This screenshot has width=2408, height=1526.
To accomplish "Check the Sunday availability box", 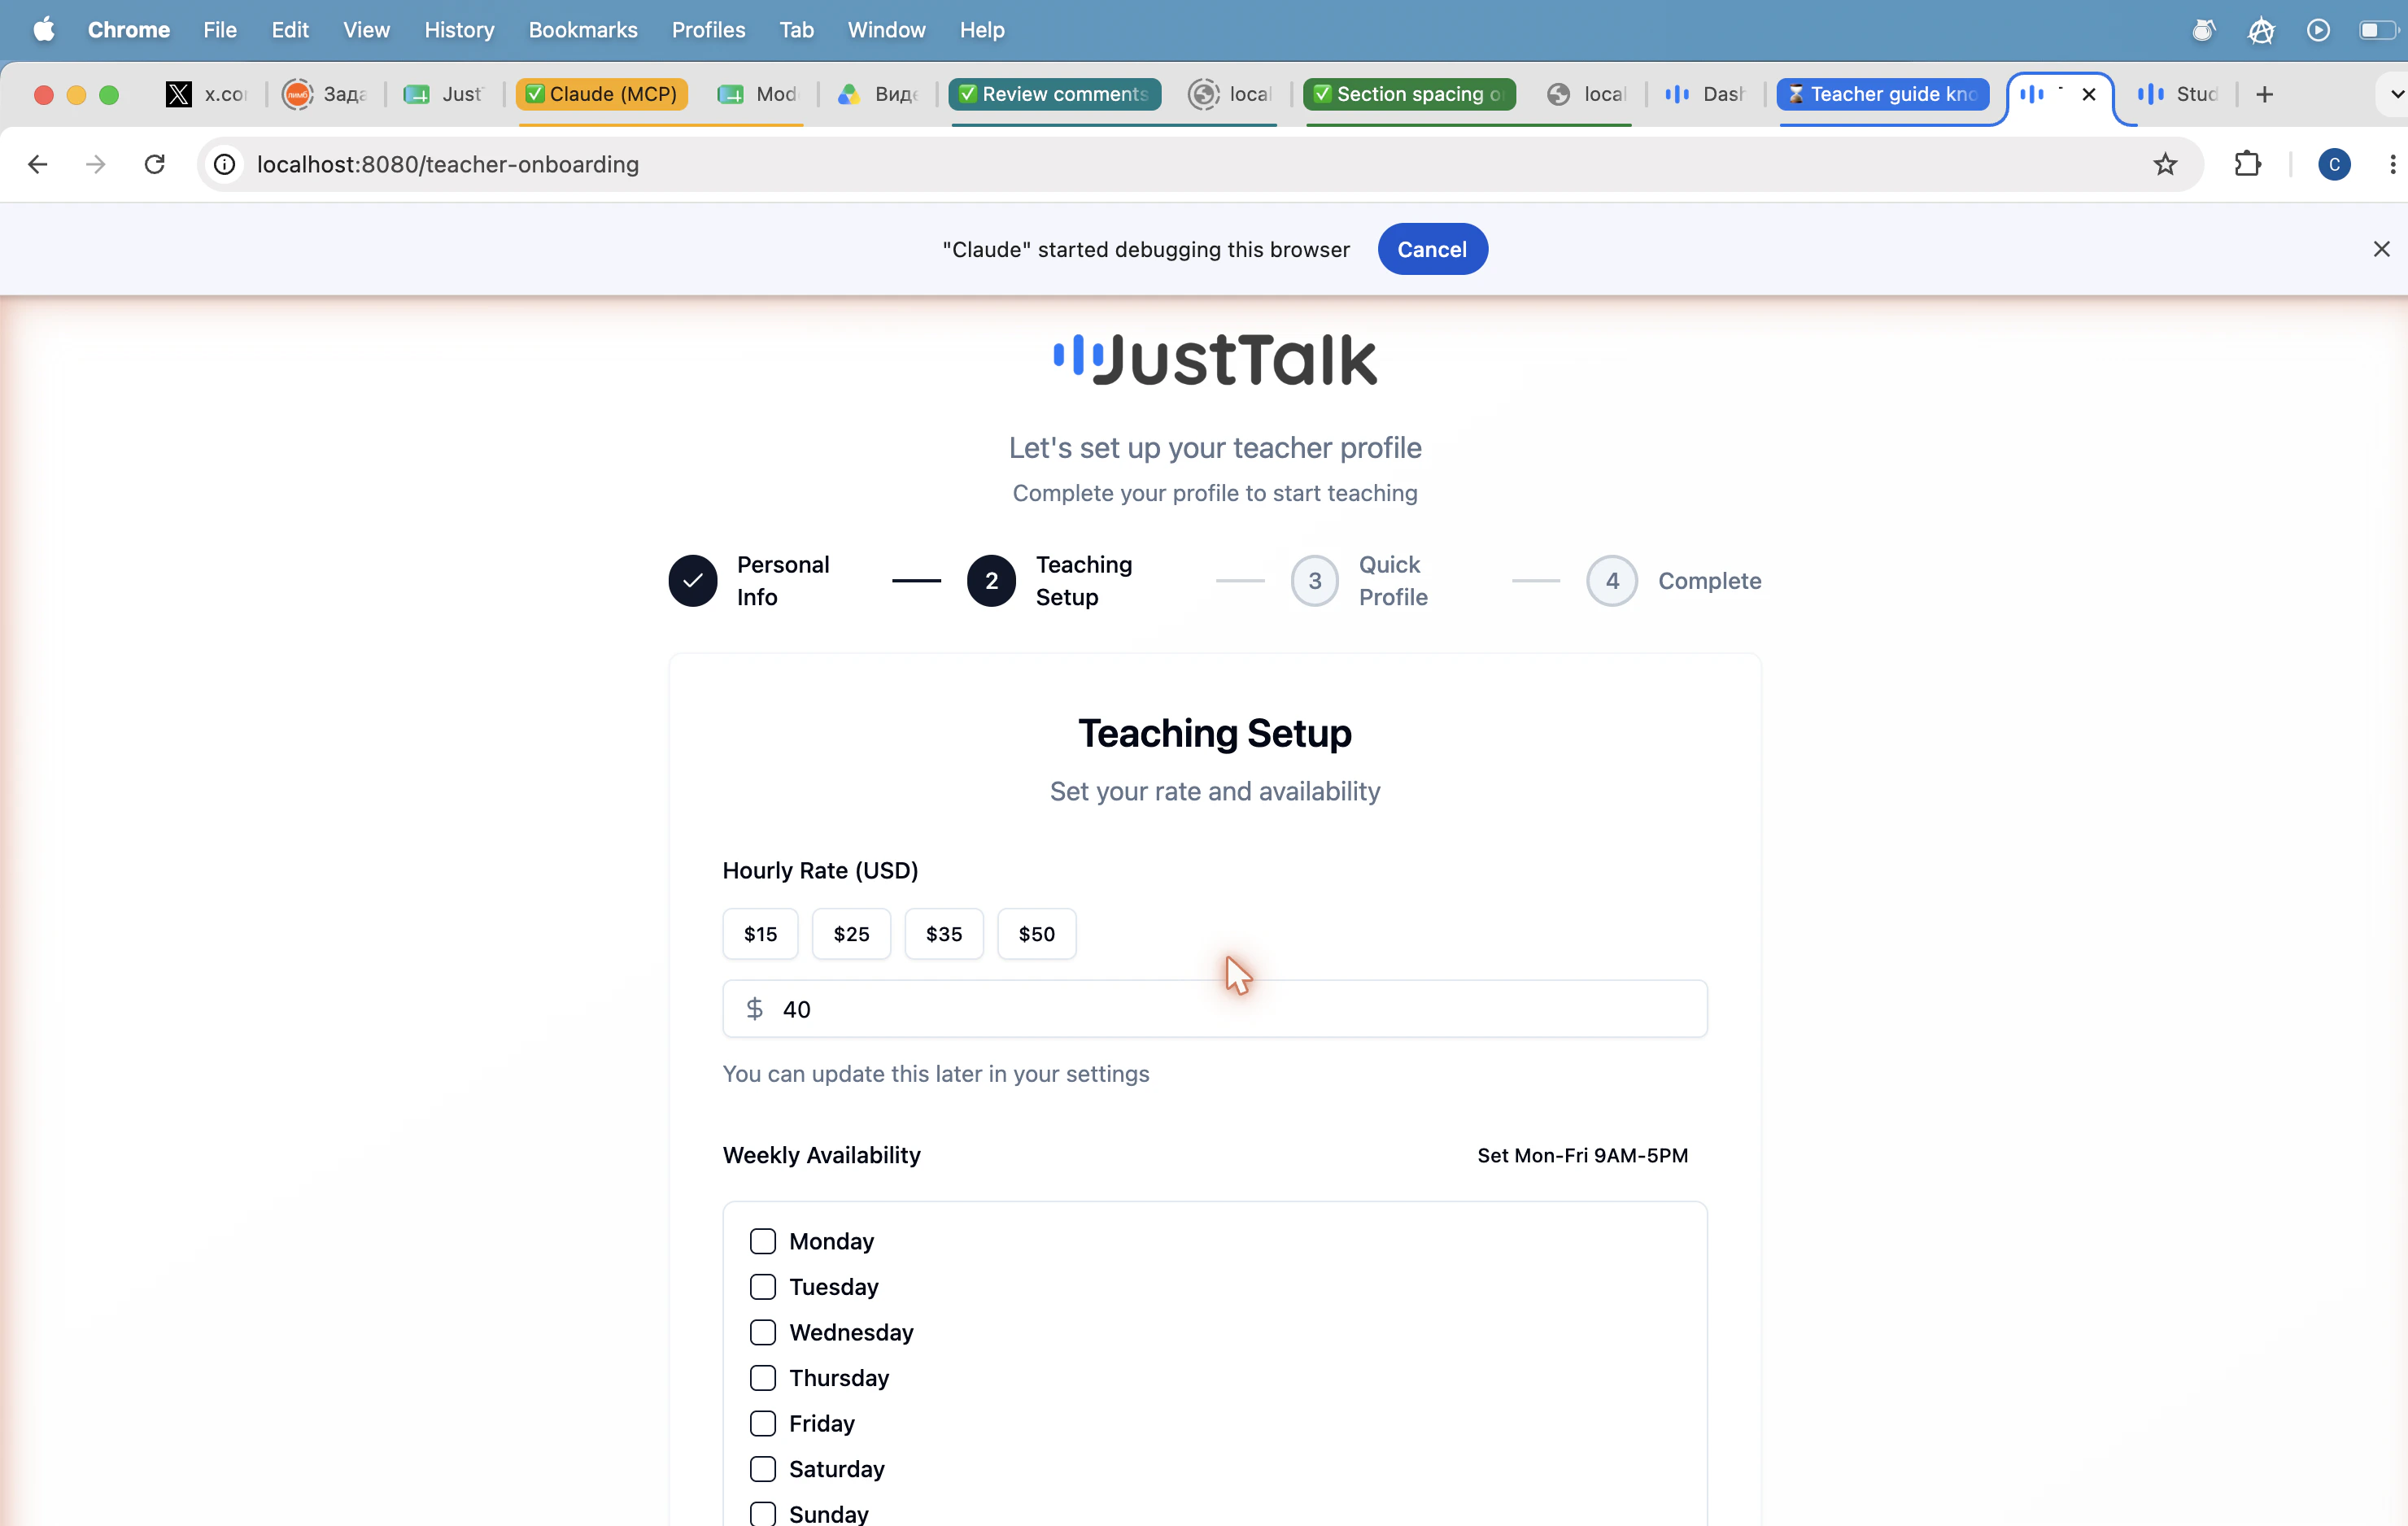I will point(763,1514).
